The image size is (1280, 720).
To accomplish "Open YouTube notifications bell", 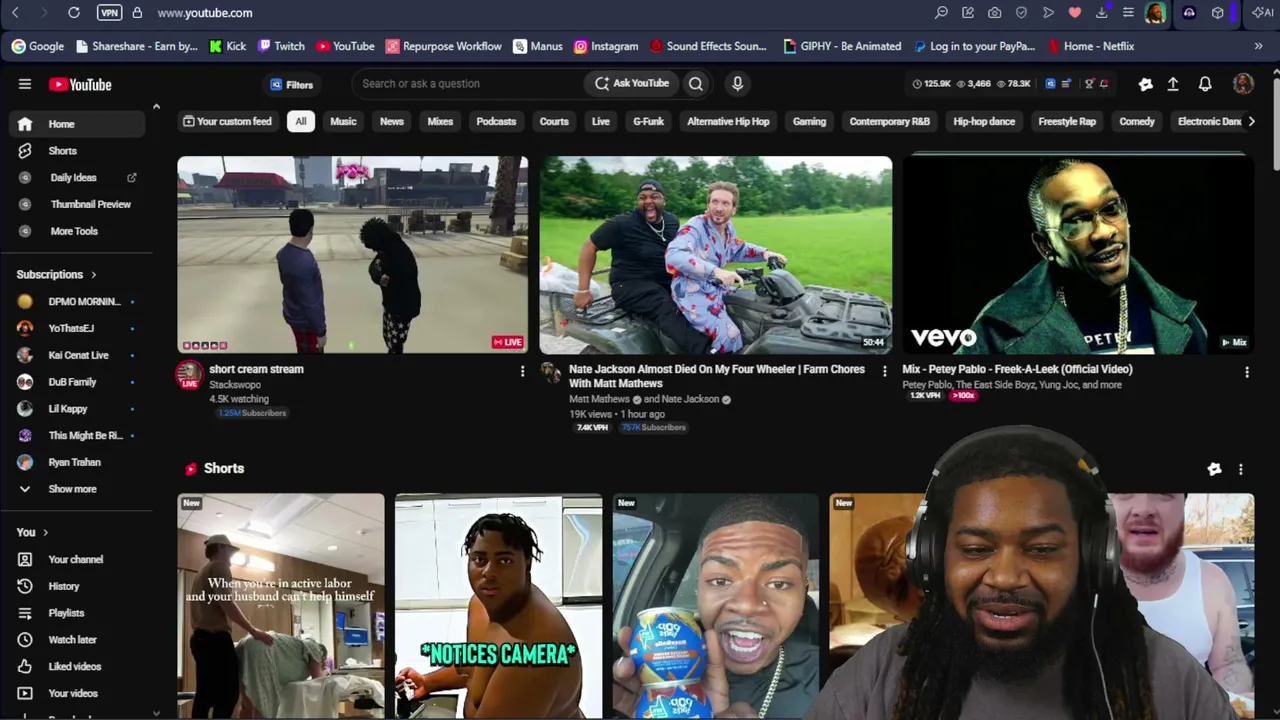I will tap(1205, 84).
